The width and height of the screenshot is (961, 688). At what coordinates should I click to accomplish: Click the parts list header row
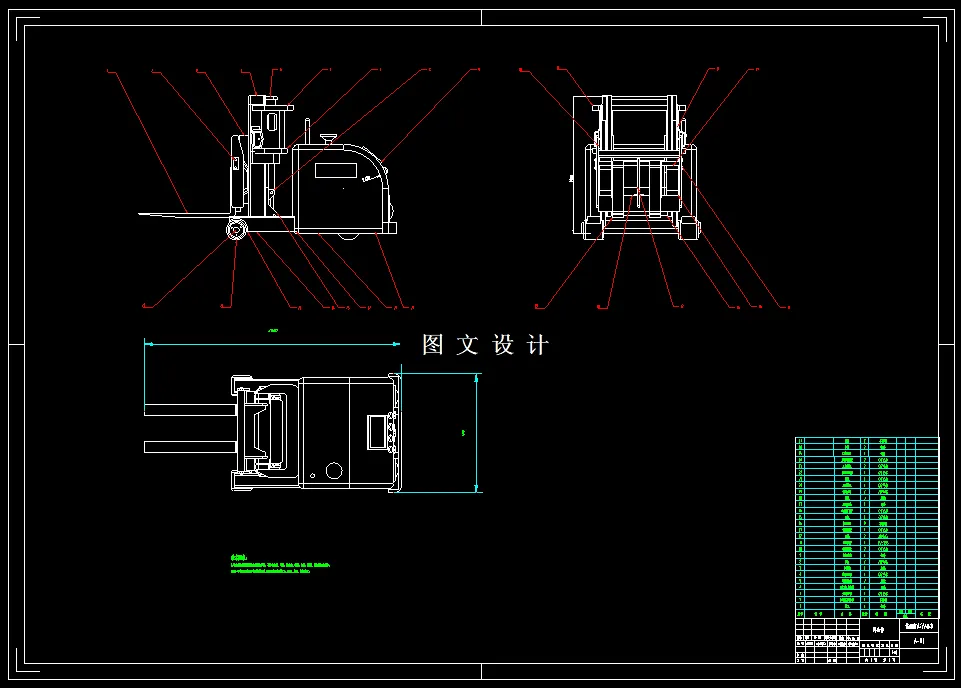867,613
